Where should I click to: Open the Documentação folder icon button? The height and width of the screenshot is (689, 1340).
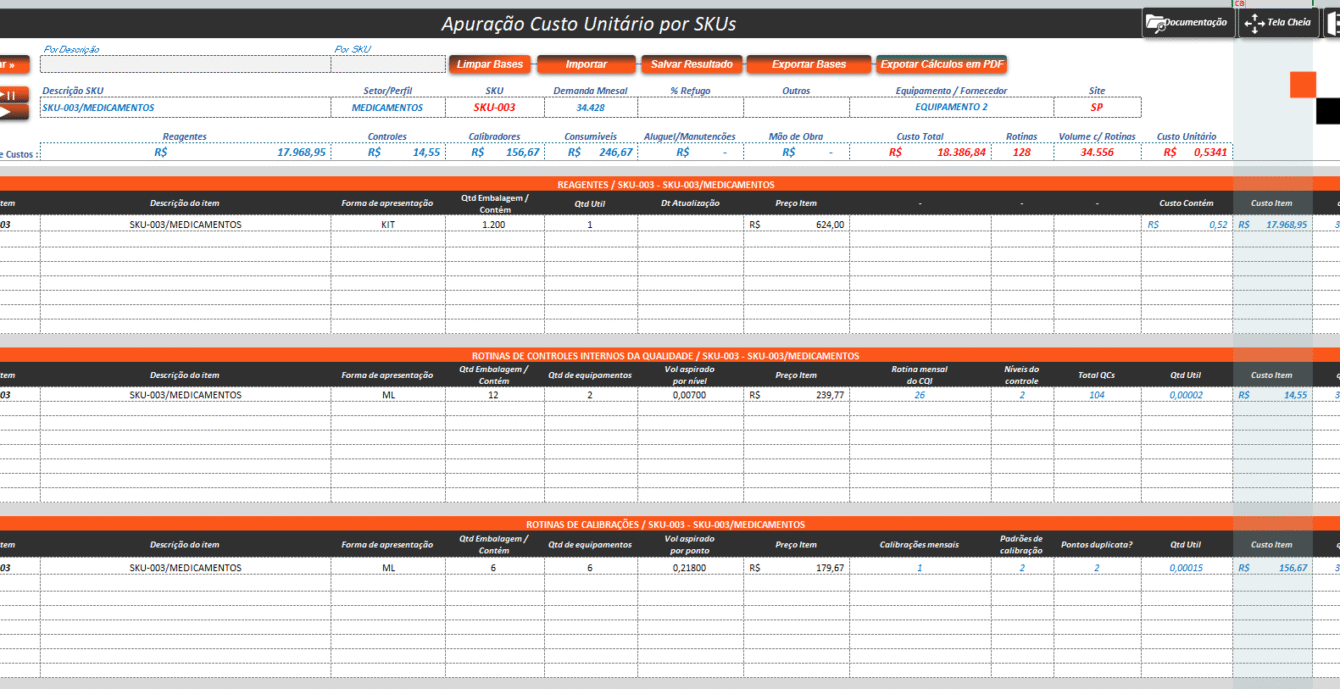[x=1187, y=23]
